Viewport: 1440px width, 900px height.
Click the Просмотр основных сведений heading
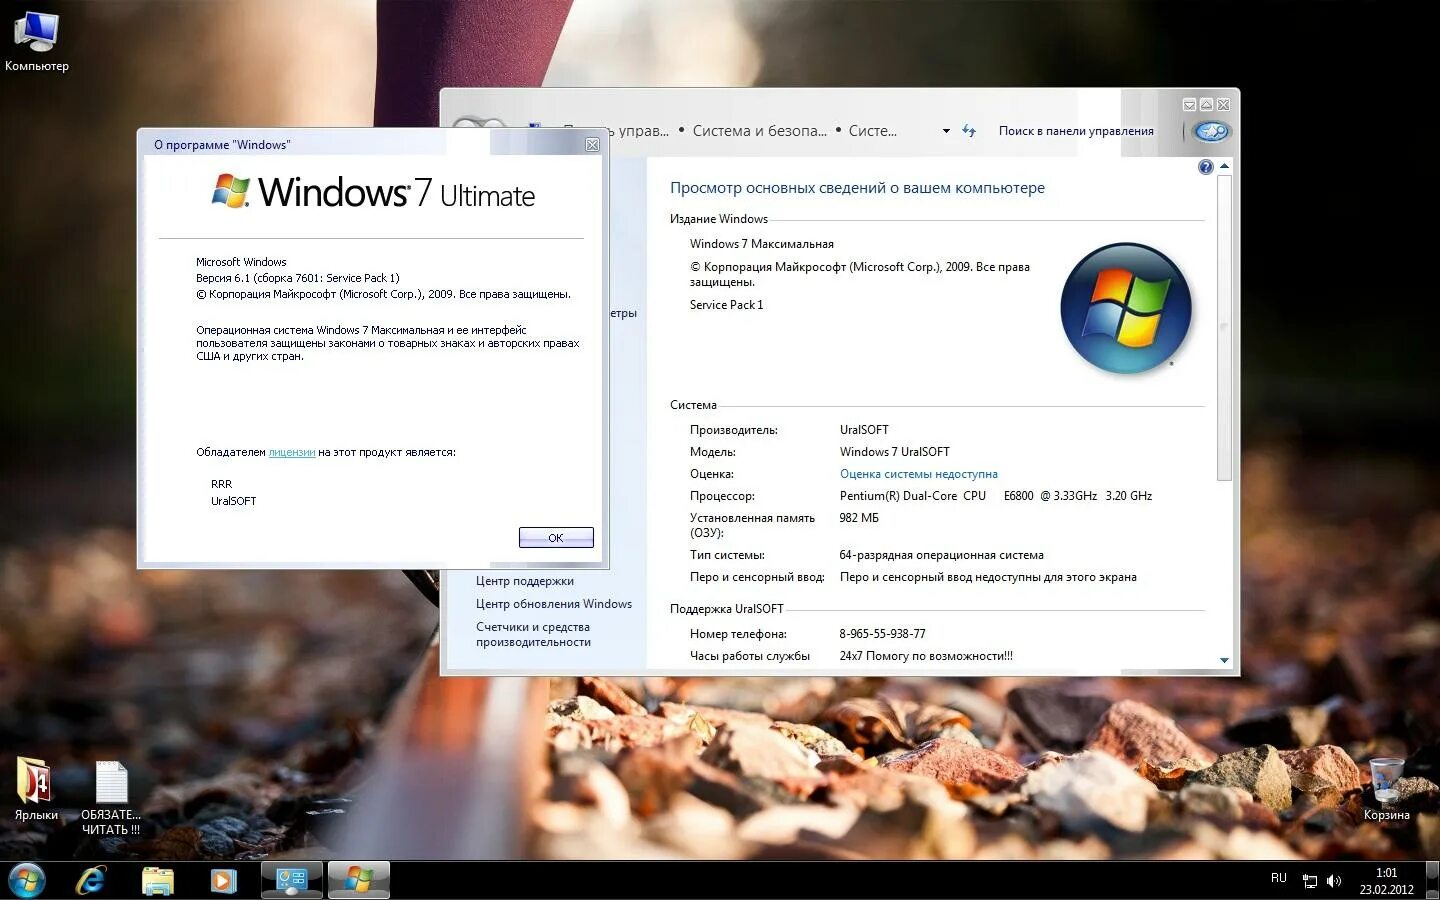(x=857, y=188)
